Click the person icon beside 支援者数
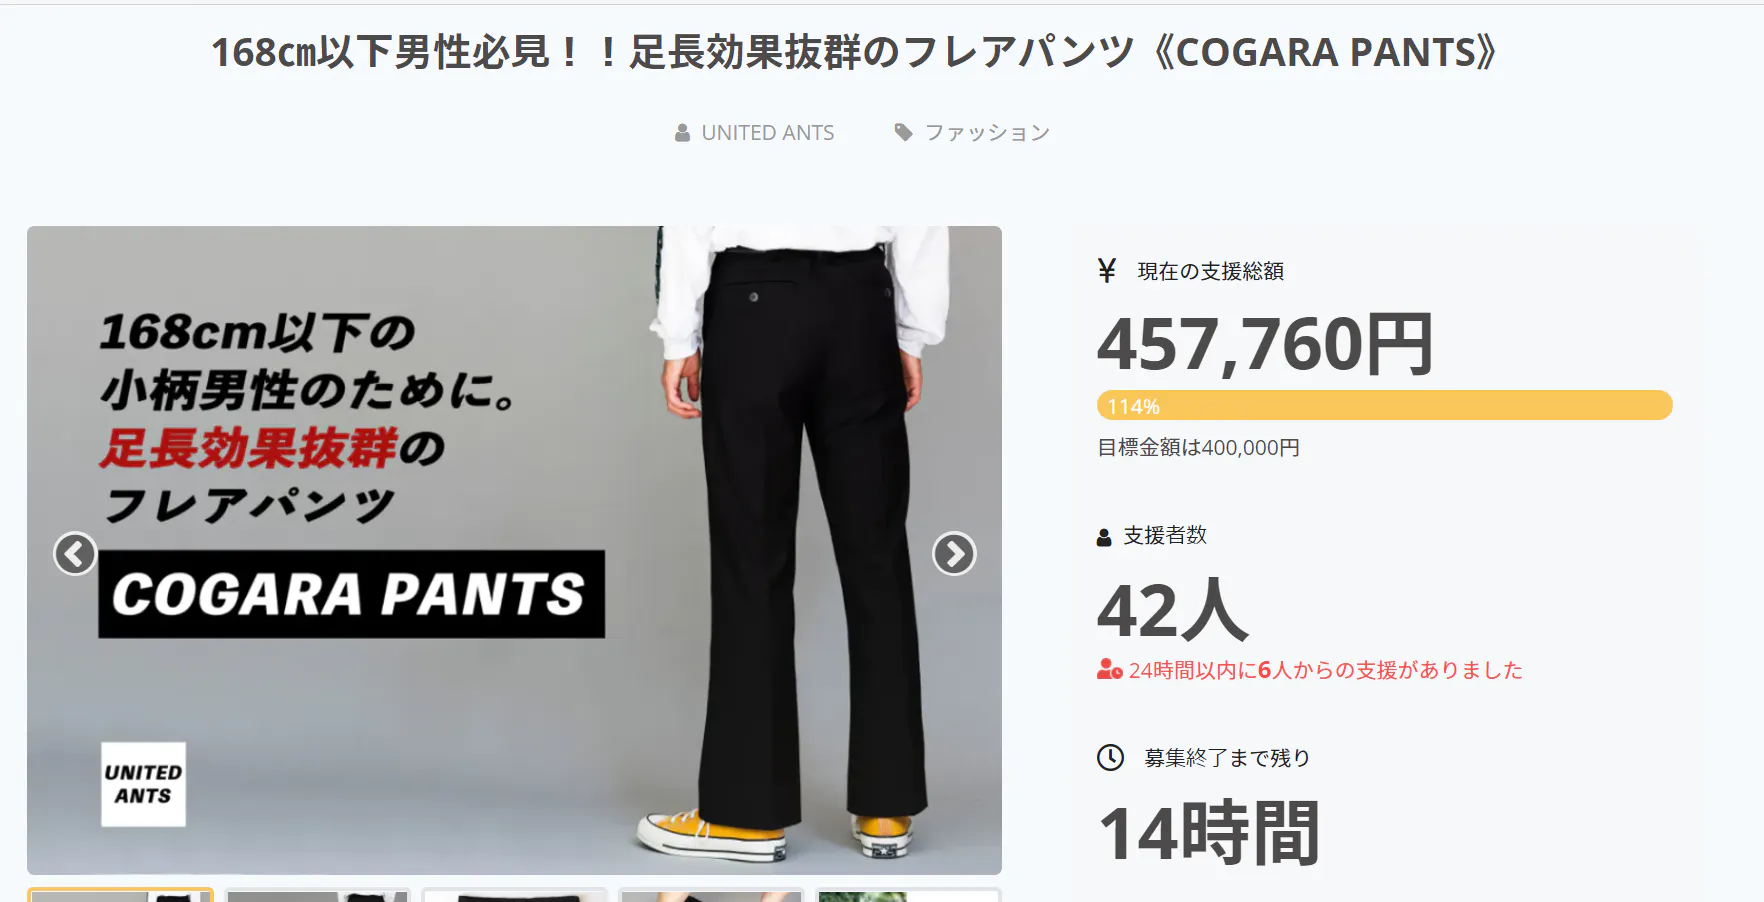1764x902 pixels. (1104, 537)
